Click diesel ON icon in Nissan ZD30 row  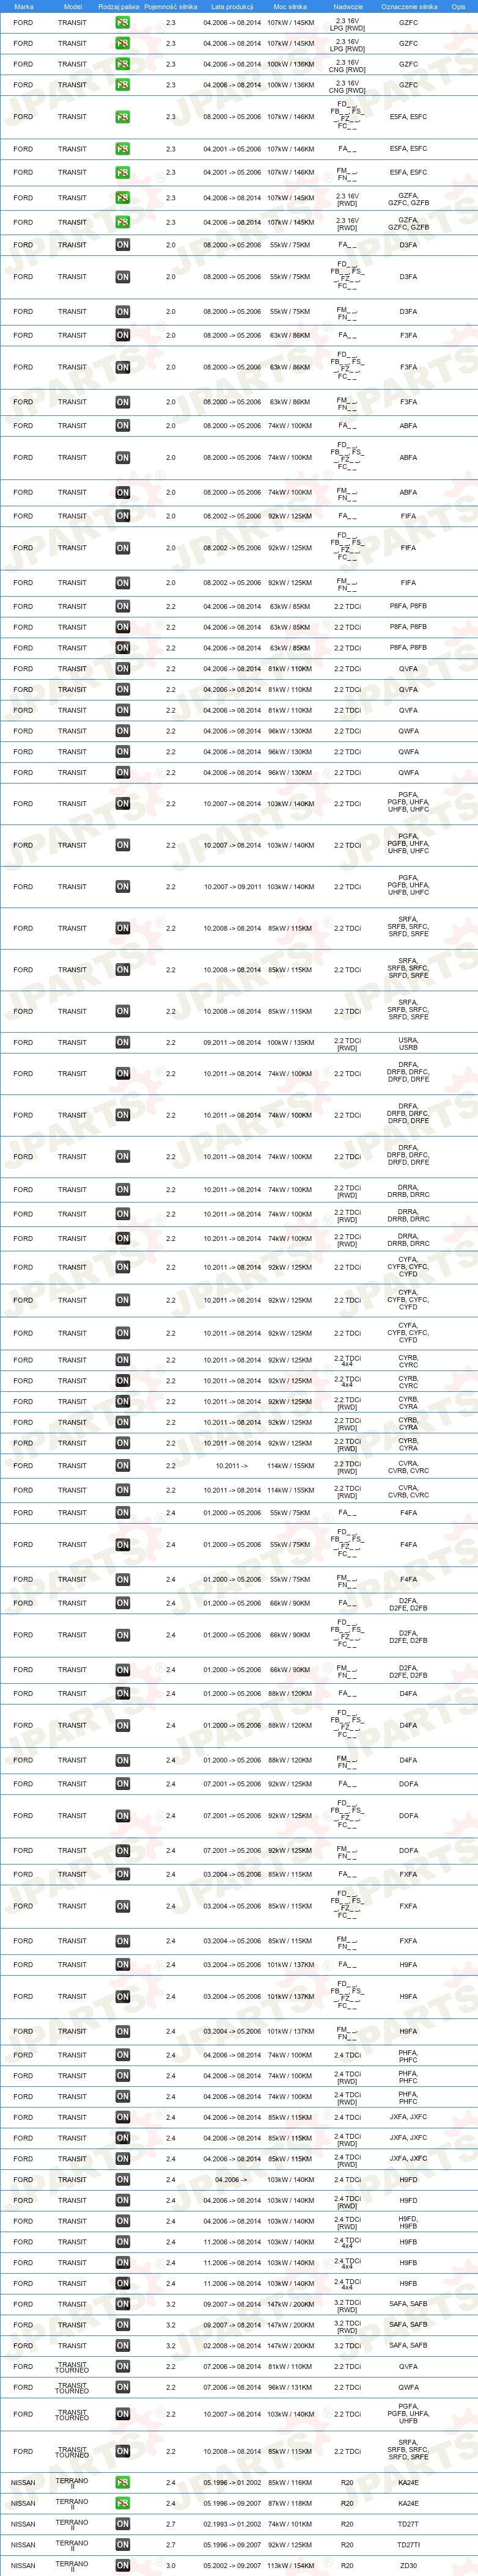pos(122,2566)
